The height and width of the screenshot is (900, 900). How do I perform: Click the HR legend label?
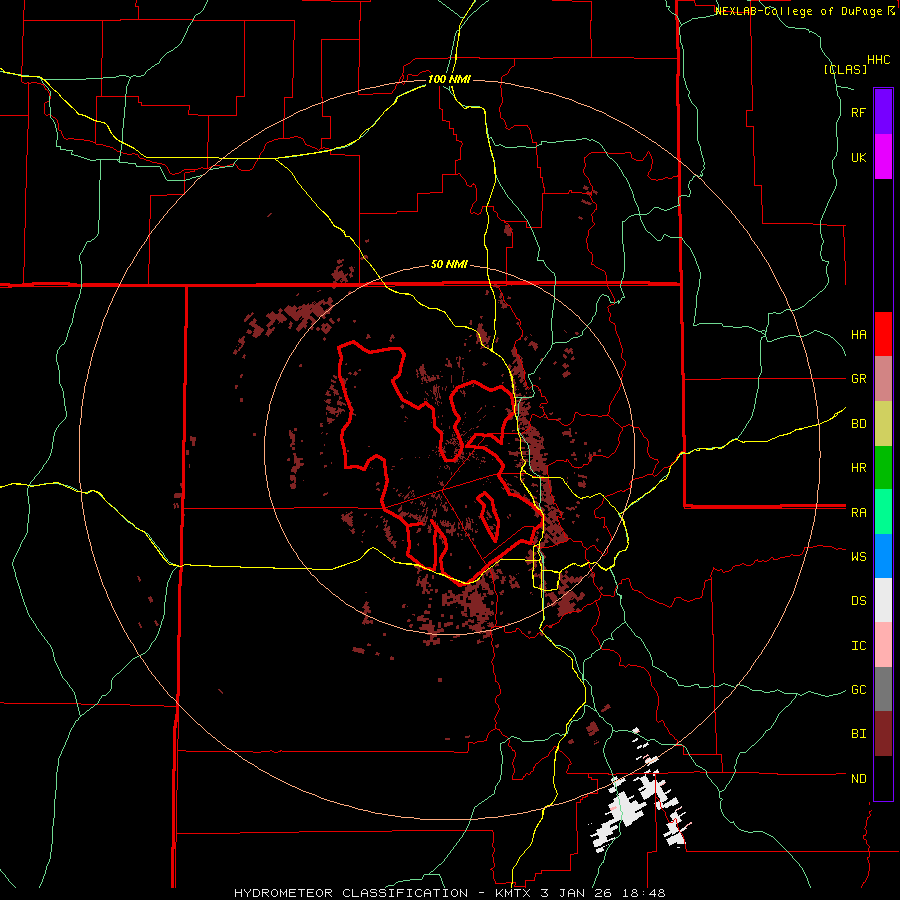[x=858, y=468]
